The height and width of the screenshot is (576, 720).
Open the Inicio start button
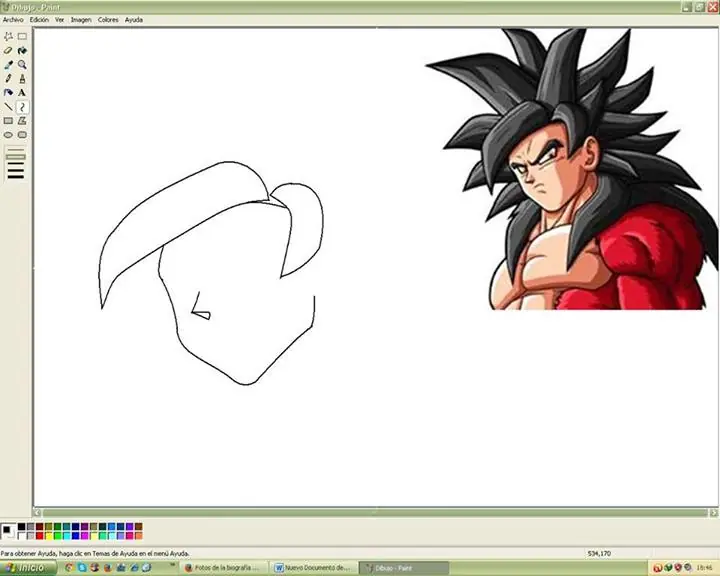(28, 568)
